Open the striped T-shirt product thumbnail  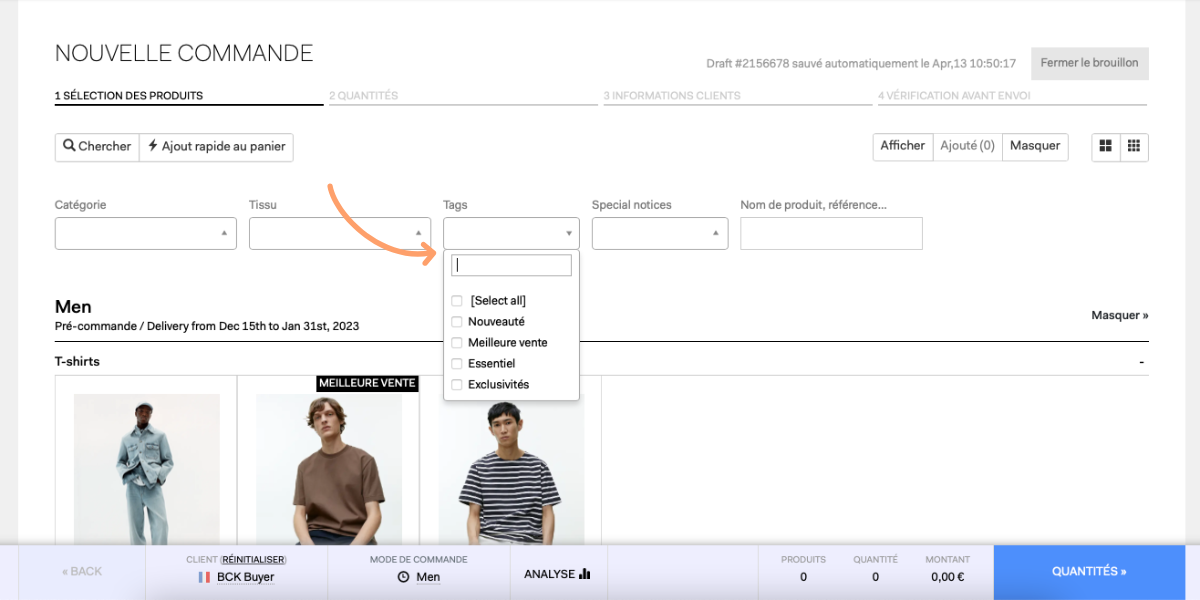(511, 469)
